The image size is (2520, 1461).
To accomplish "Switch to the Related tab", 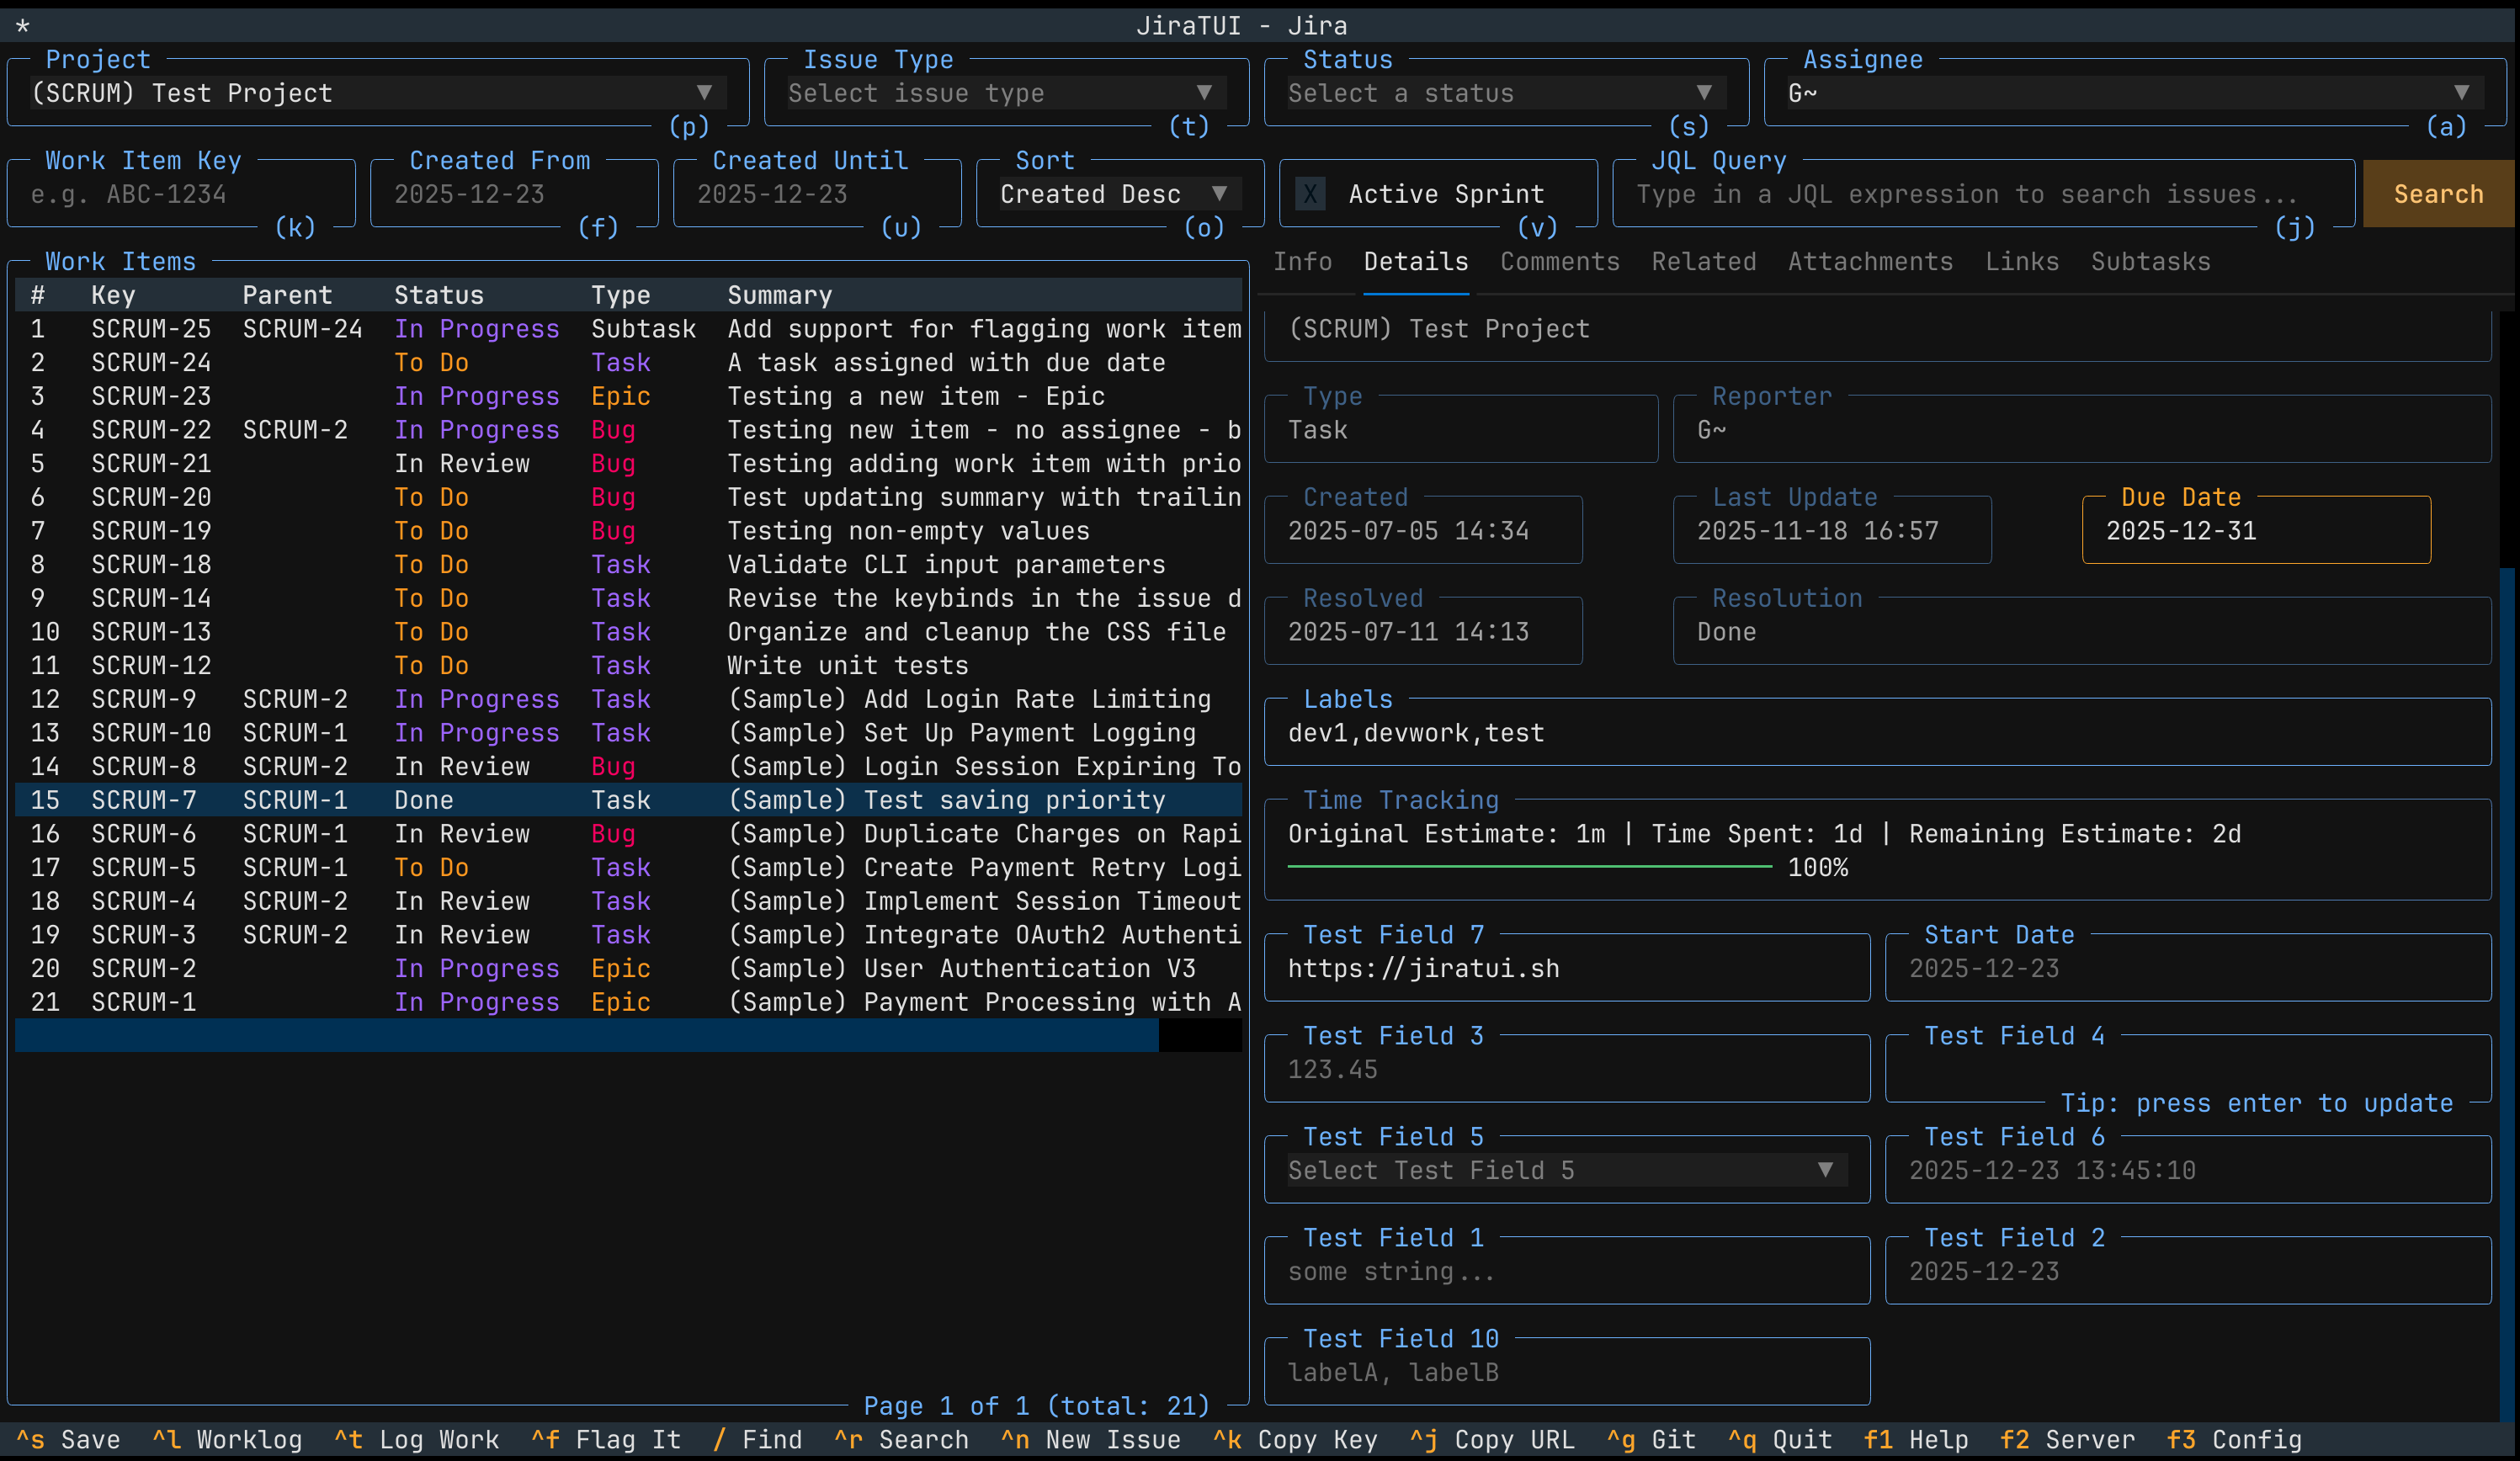I will [x=1704, y=262].
